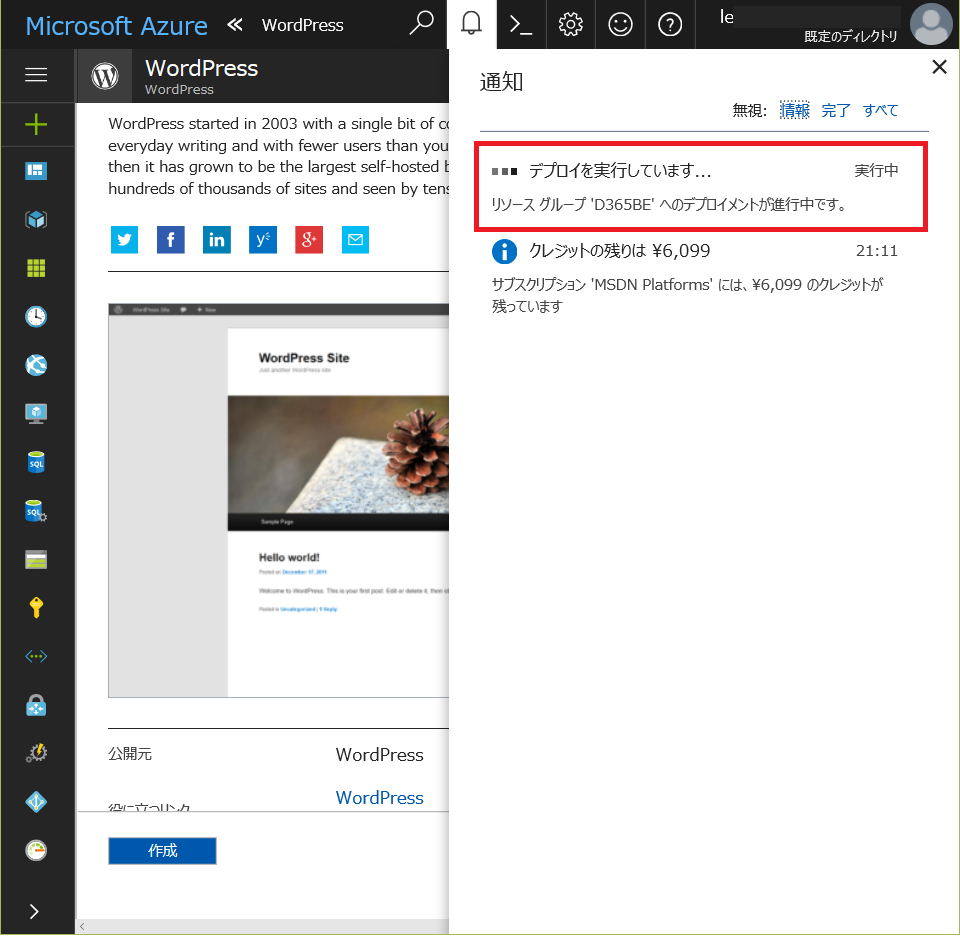Click the 作成 create button
The width and height of the screenshot is (960, 936).
(162, 851)
